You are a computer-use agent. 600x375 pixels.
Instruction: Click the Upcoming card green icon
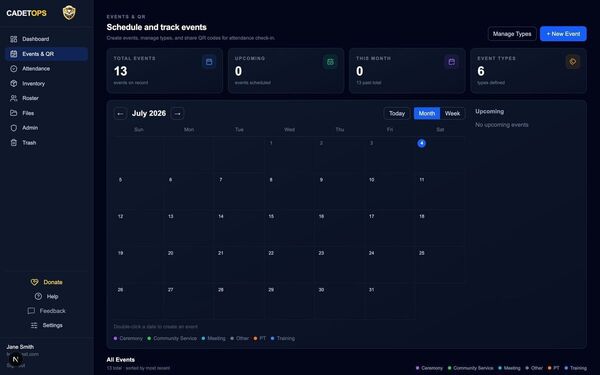point(330,62)
